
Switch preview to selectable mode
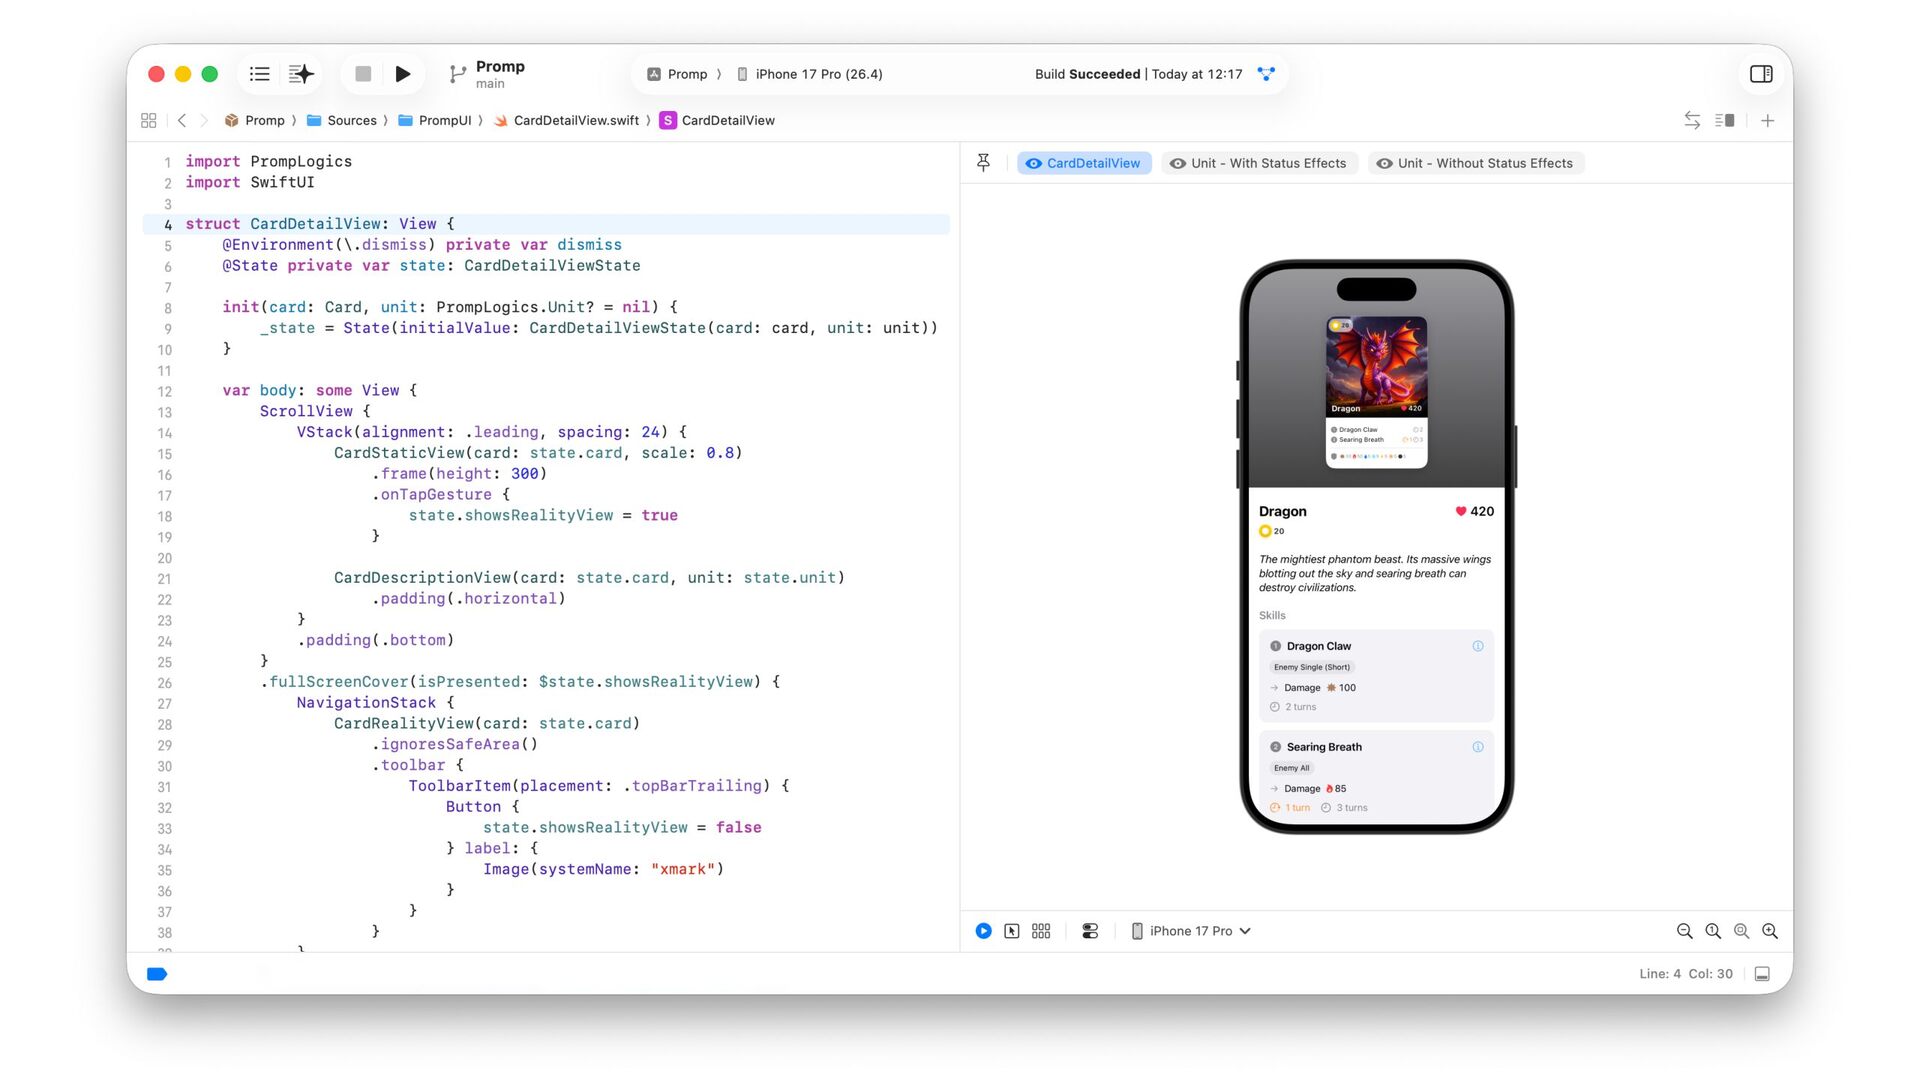point(1012,931)
